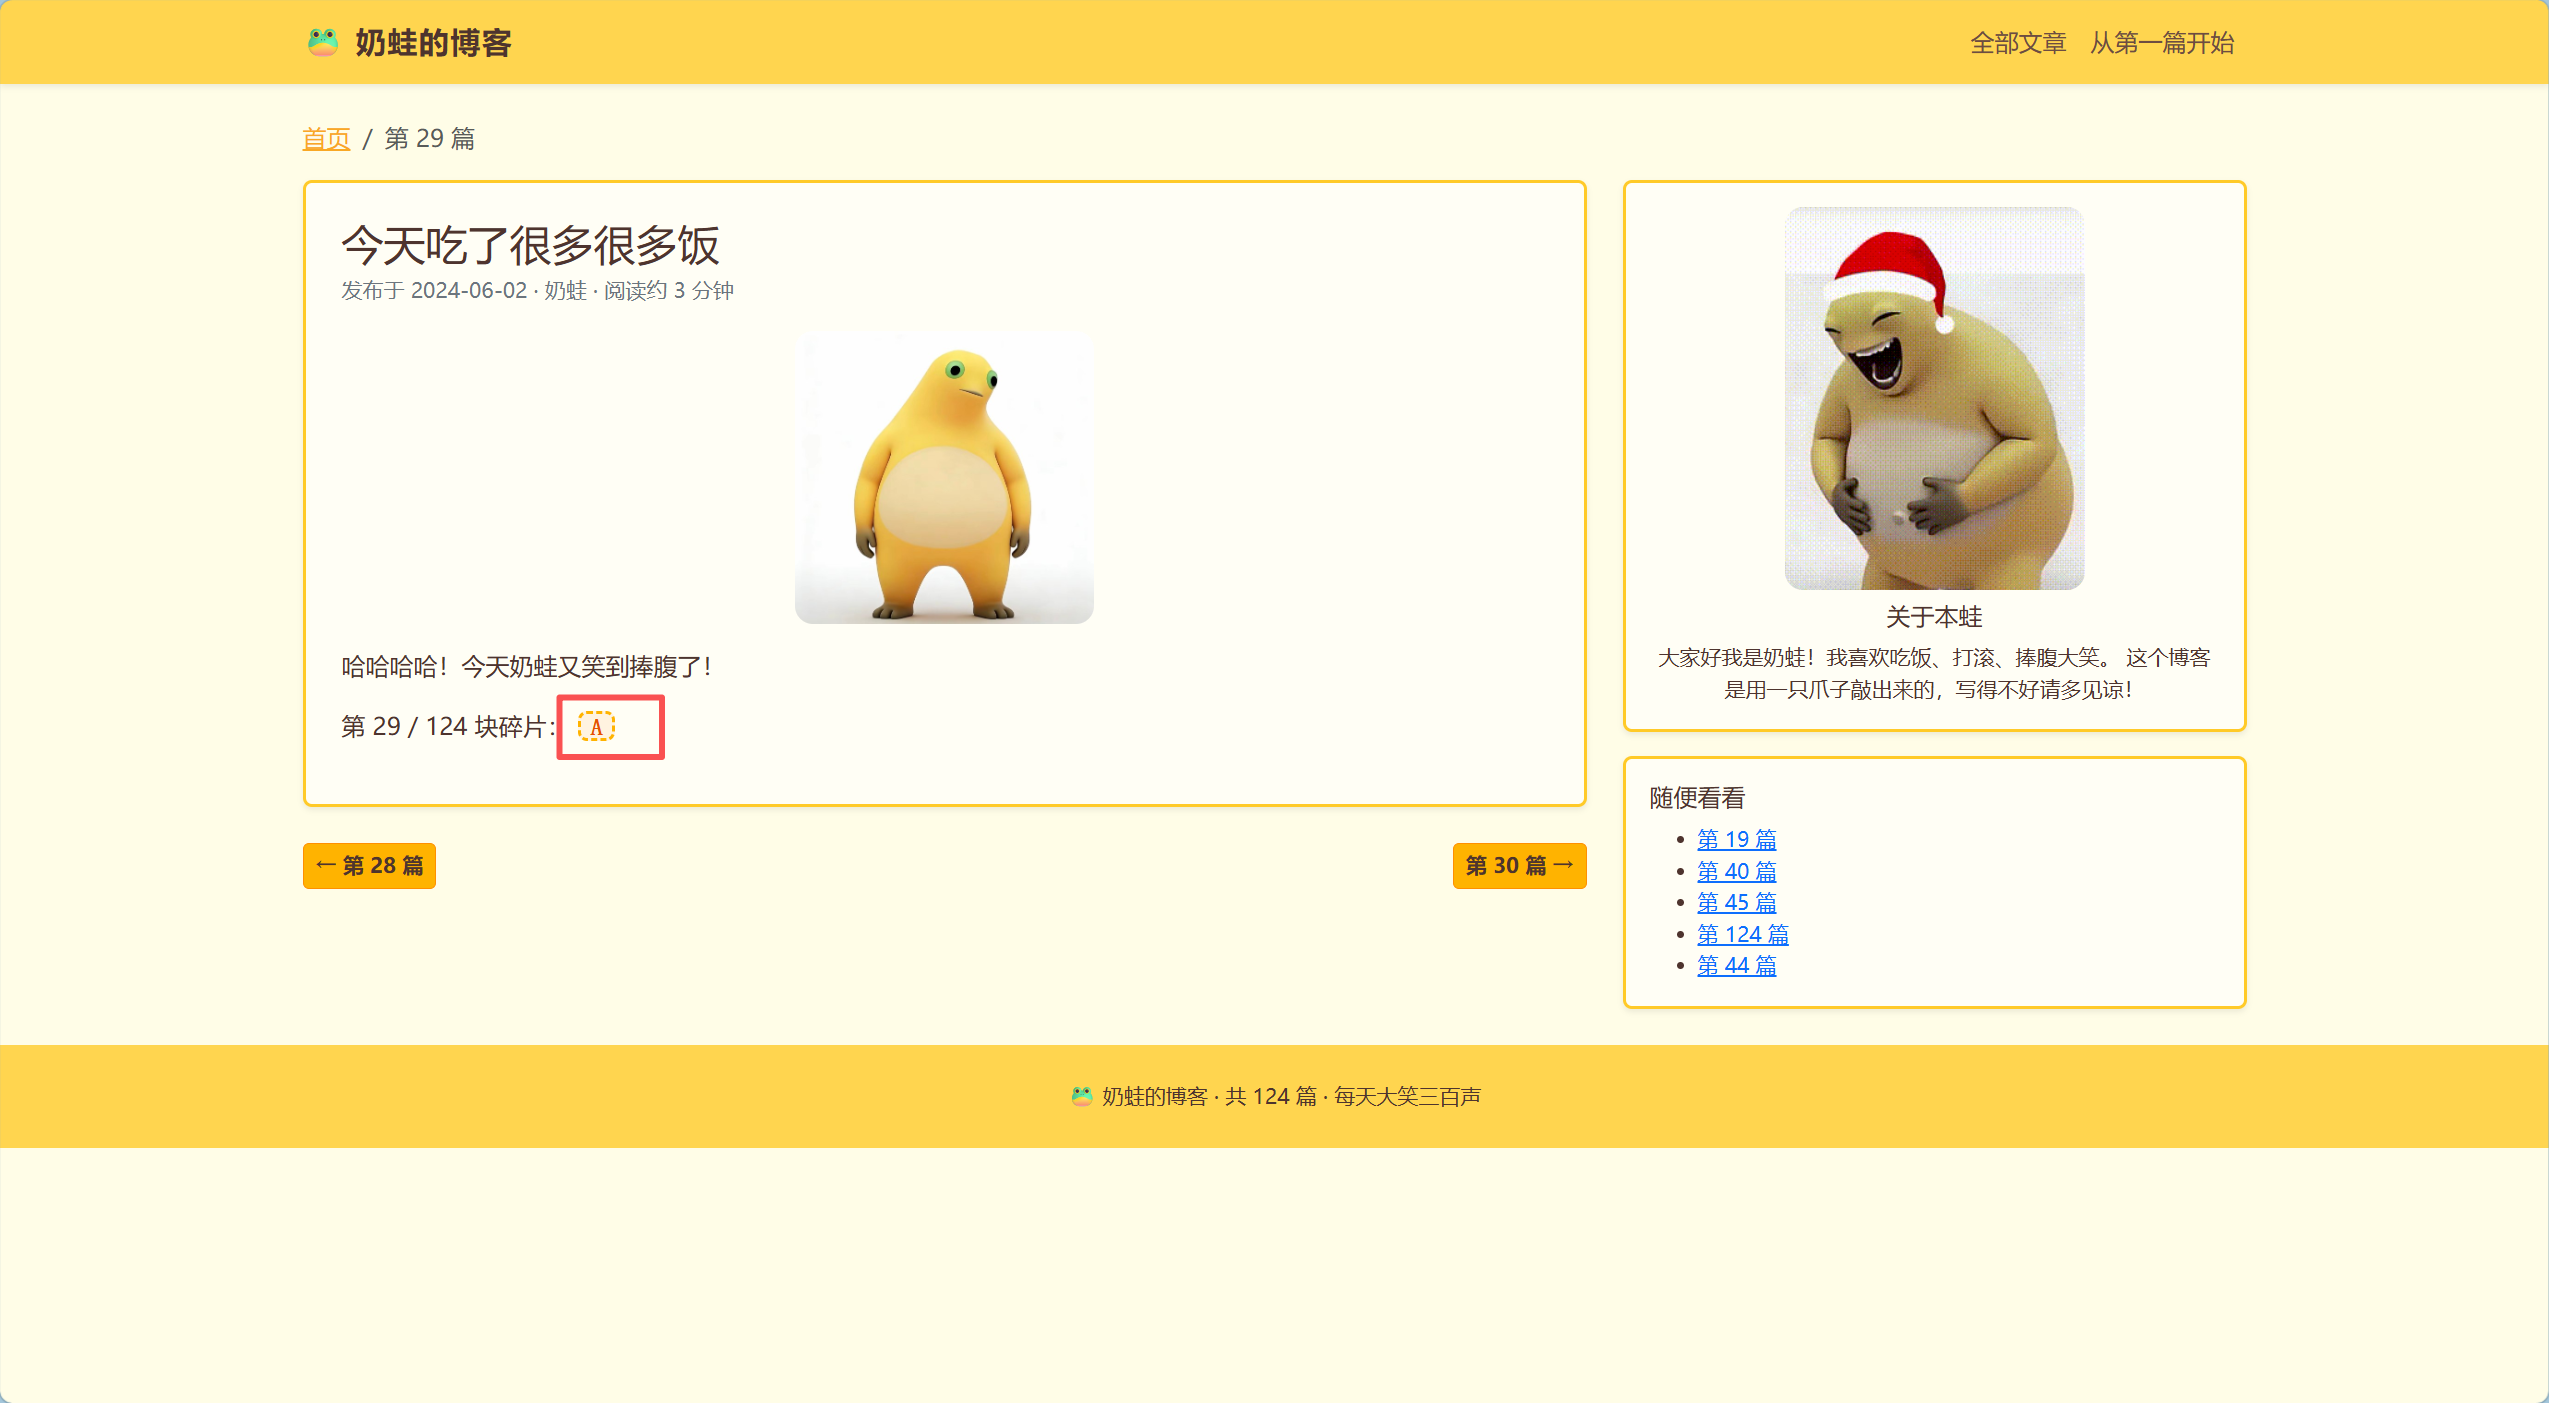Viewport: 2549px width, 1403px height.
Task: Go to previous post 第 28 篇
Action: coord(369,866)
